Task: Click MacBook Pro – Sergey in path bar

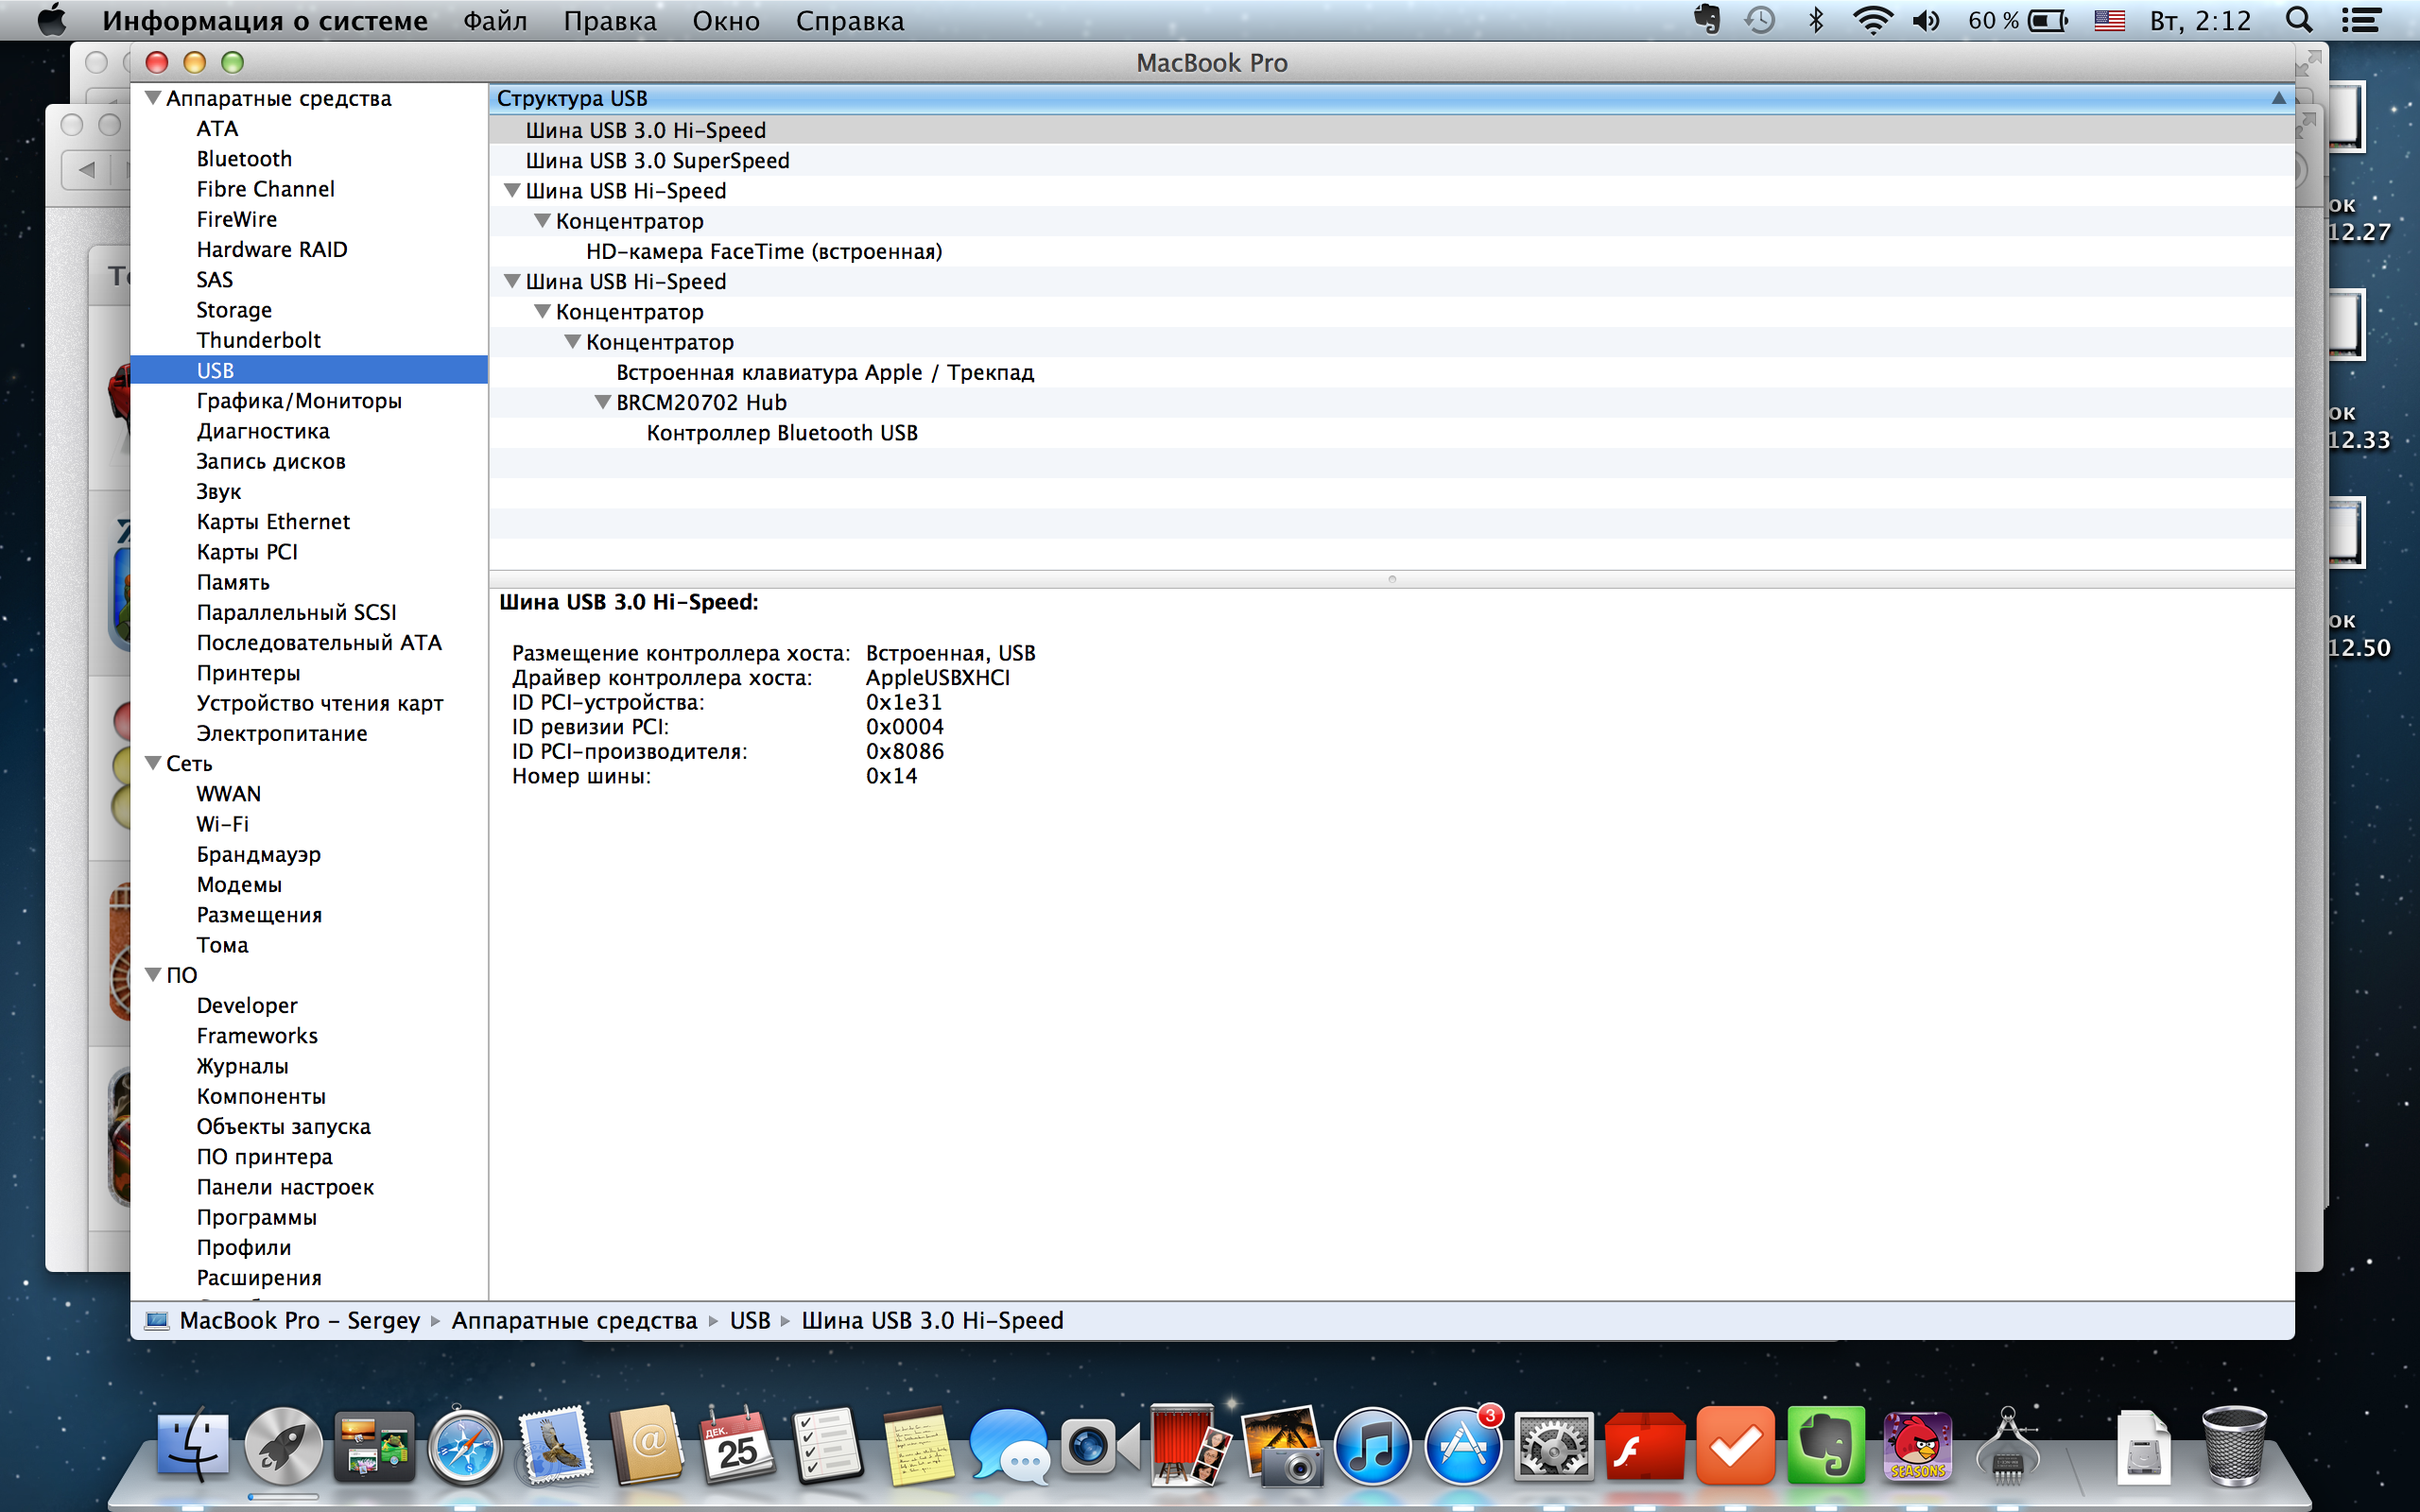Action: [300, 1320]
